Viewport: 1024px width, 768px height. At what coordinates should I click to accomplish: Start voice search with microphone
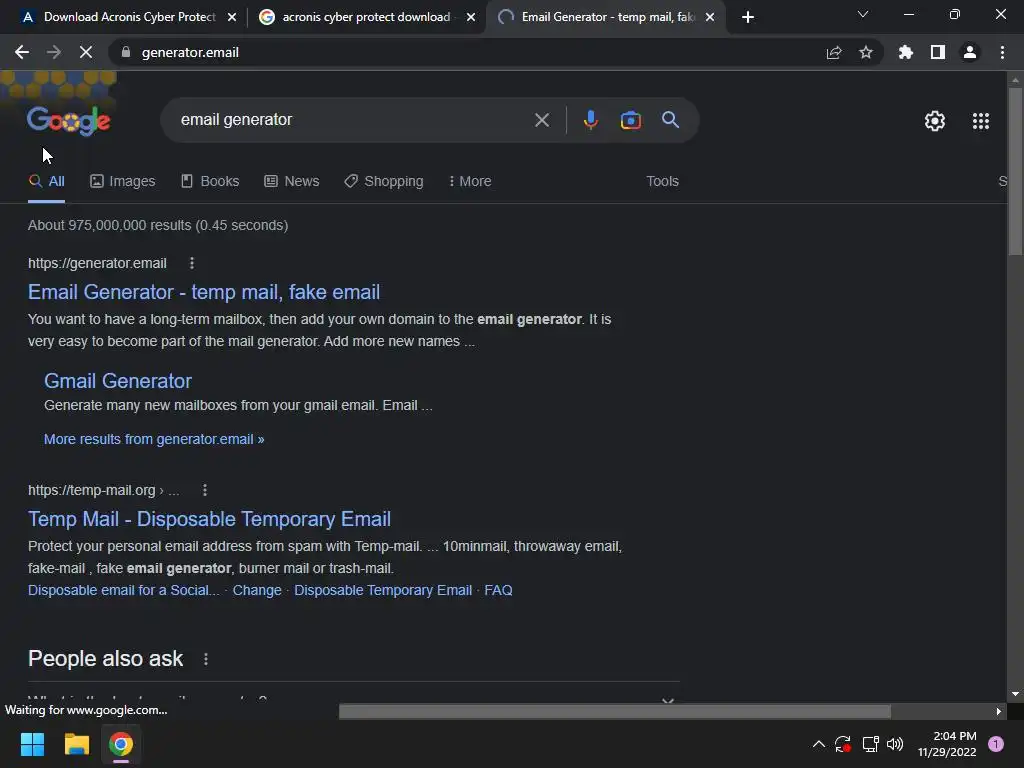tap(590, 120)
